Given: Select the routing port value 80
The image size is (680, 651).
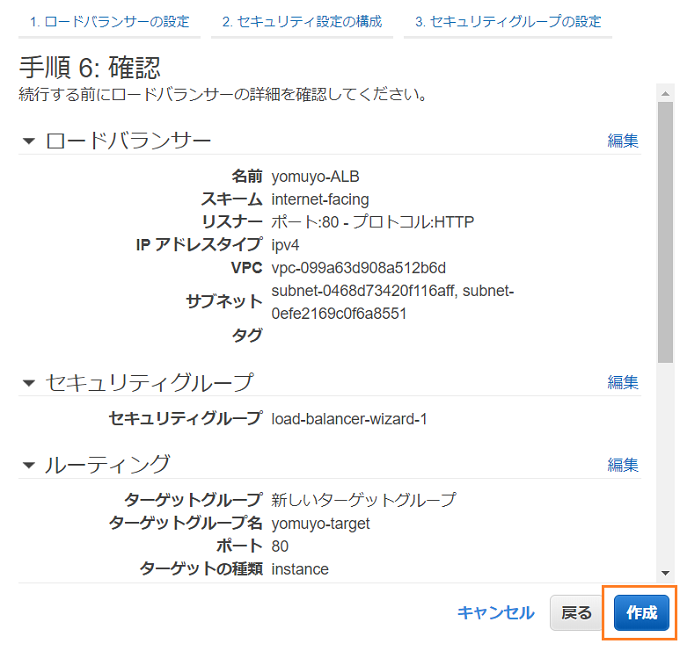Looking at the screenshot, I should (x=280, y=546).
